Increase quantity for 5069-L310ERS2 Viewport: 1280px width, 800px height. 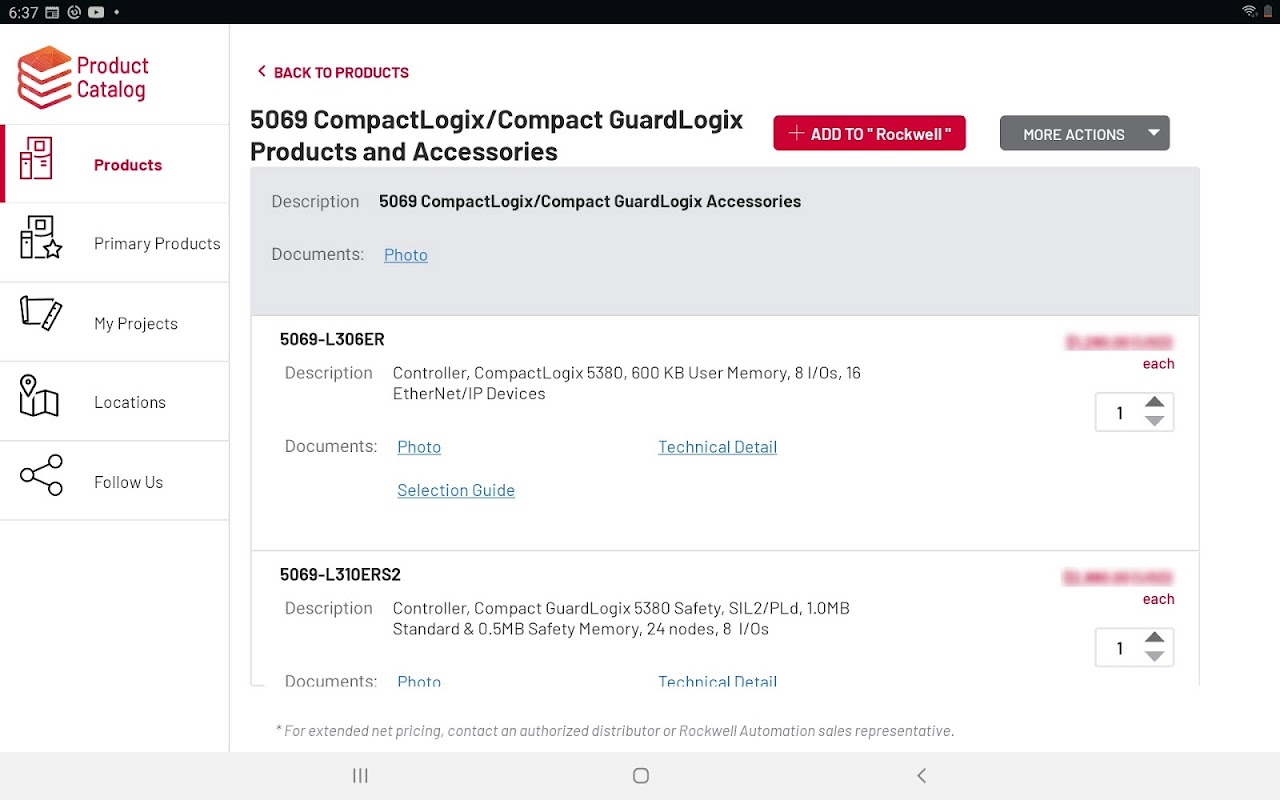[1155, 638]
